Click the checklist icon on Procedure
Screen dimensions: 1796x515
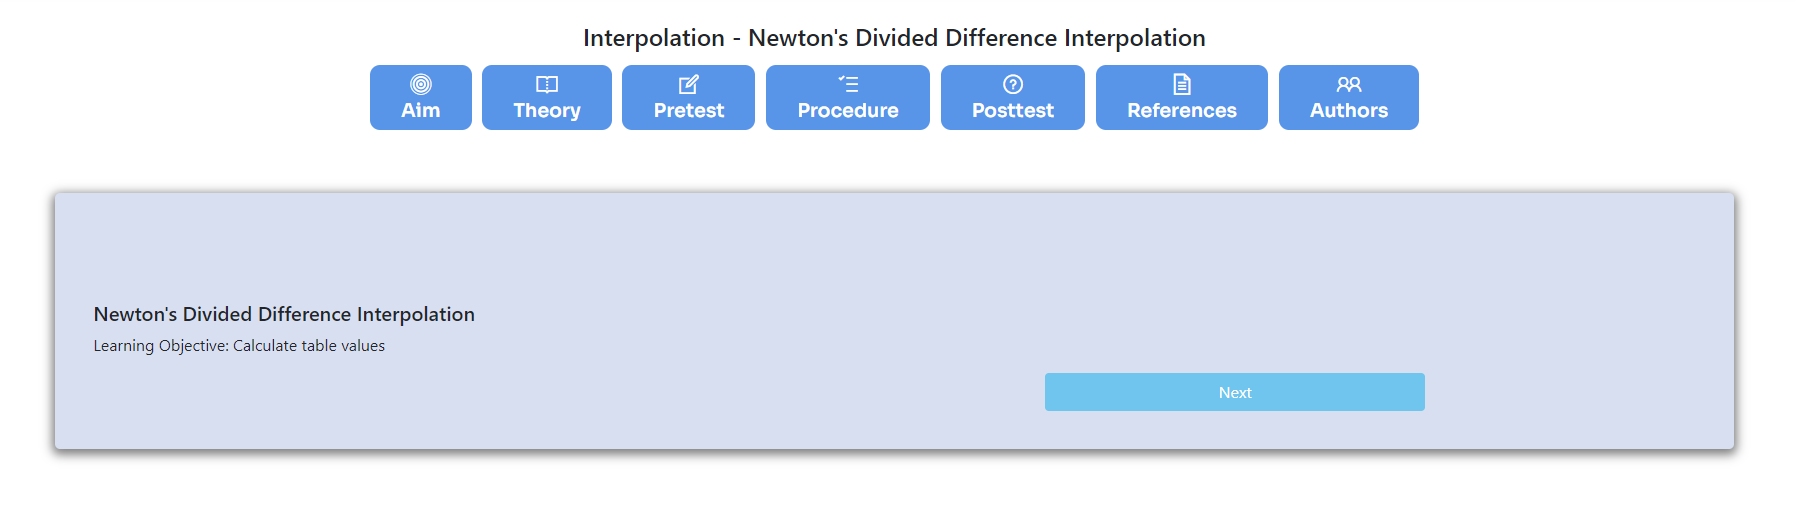pyautogui.click(x=848, y=84)
